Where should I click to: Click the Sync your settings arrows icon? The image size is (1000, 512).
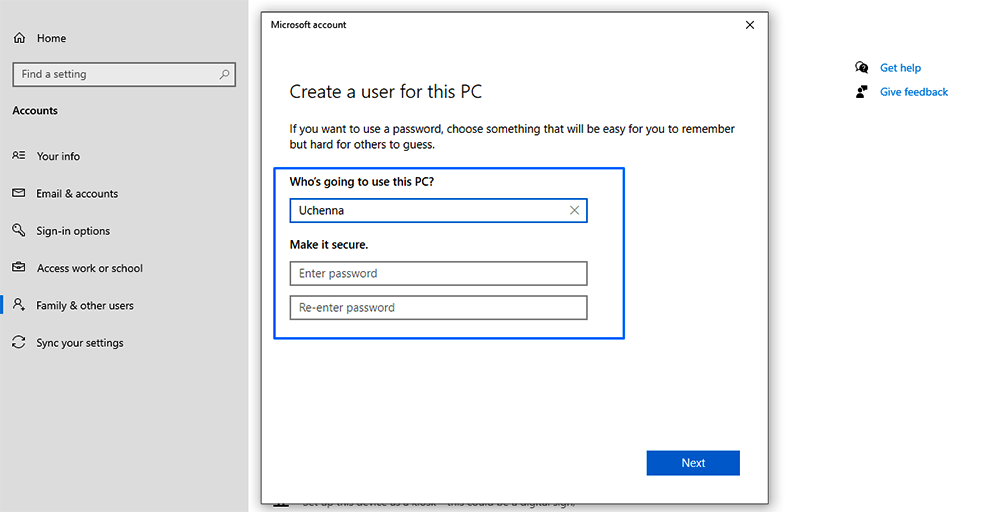19,342
